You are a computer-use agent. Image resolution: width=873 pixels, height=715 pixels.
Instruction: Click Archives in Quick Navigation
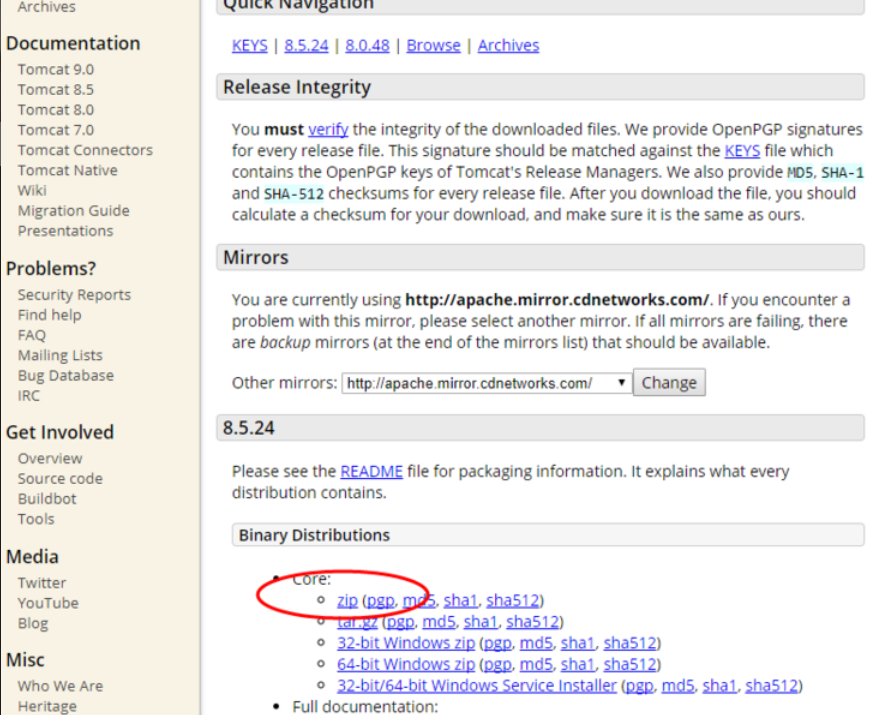coord(508,45)
